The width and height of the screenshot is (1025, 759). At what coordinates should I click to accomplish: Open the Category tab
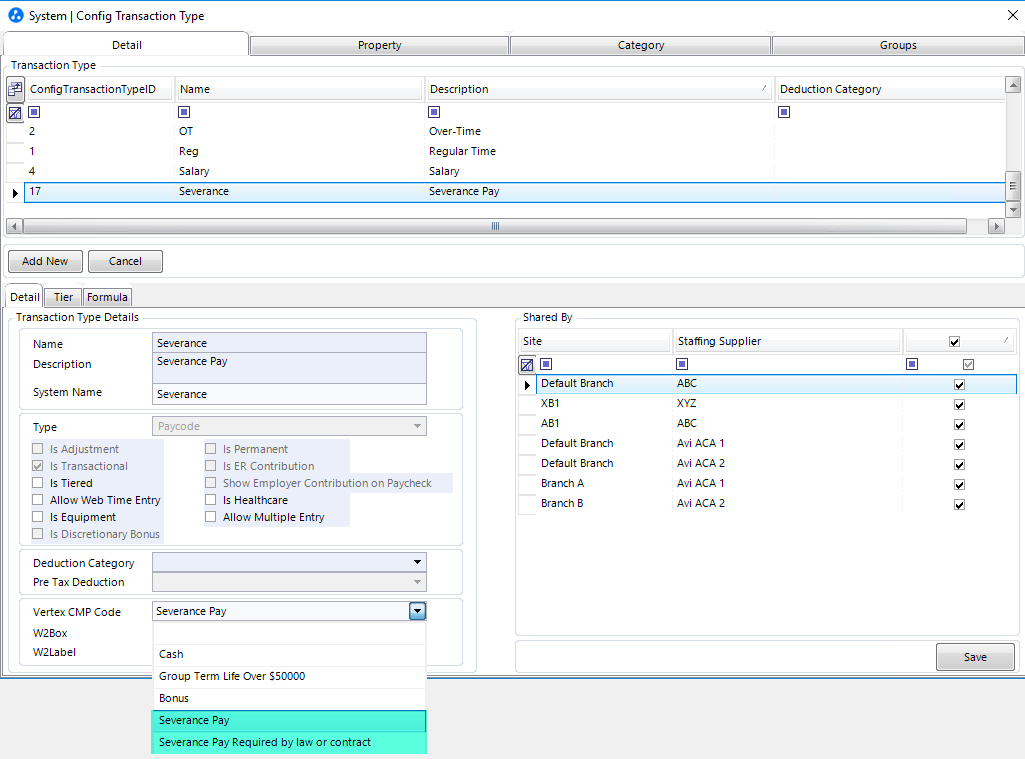pyautogui.click(x=641, y=45)
